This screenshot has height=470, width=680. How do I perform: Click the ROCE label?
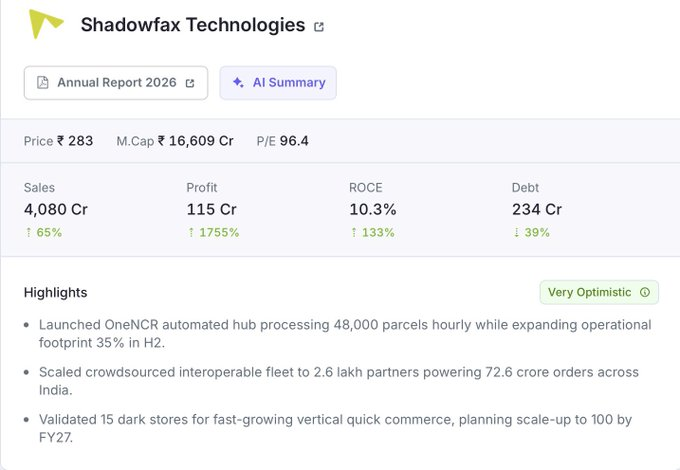point(366,187)
